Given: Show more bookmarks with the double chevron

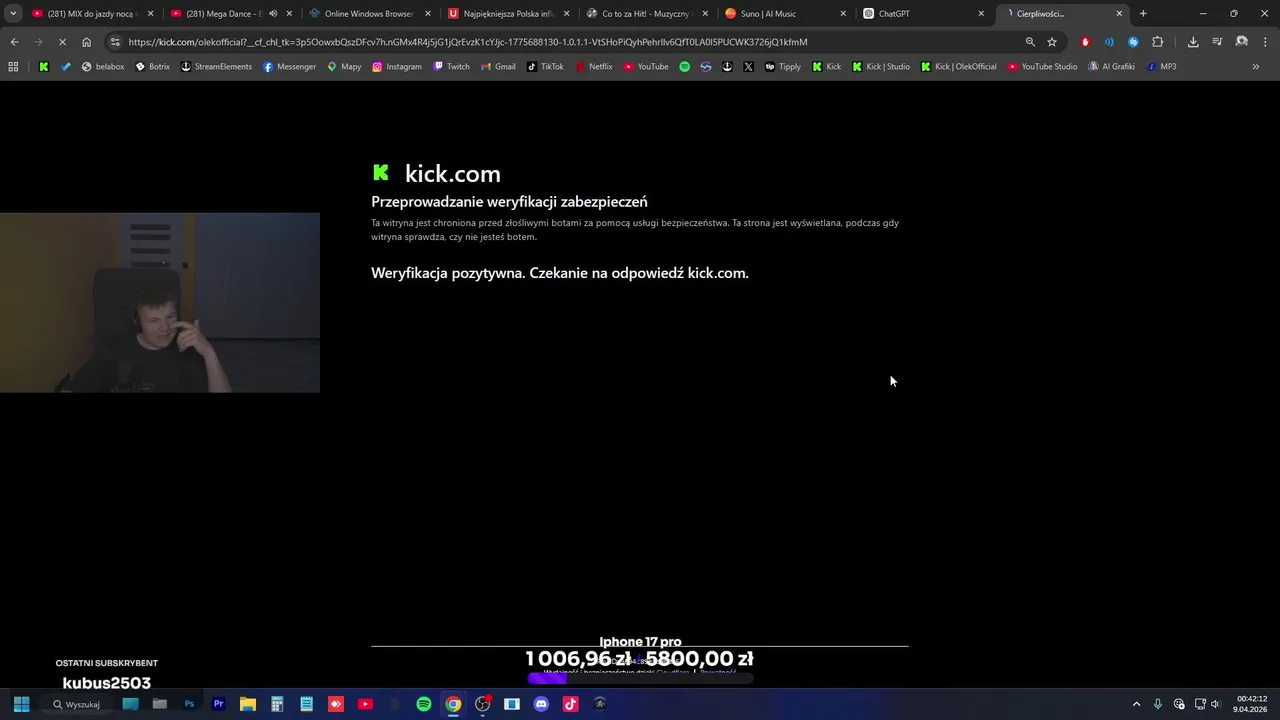Looking at the screenshot, I should click(x=1256, y=67).
